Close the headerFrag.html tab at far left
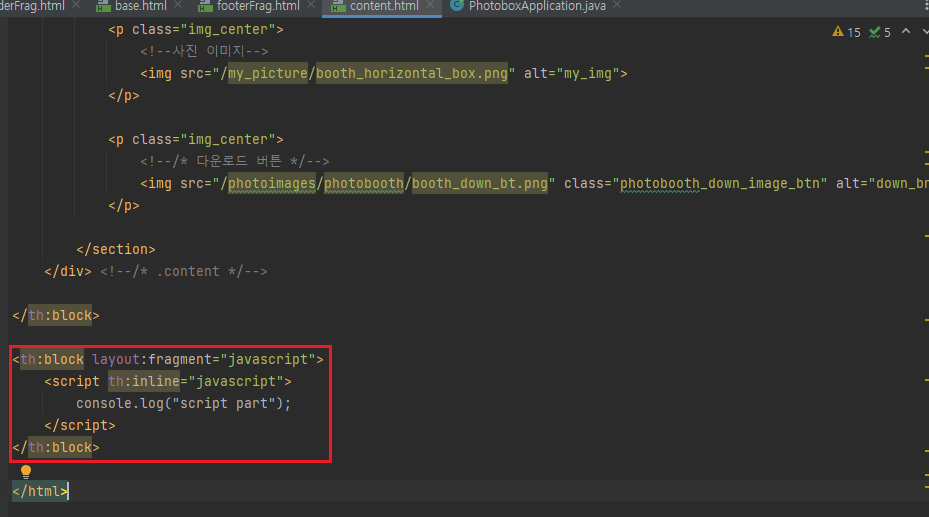The height and width of the screenshot is (517, 929). [76, 5]
